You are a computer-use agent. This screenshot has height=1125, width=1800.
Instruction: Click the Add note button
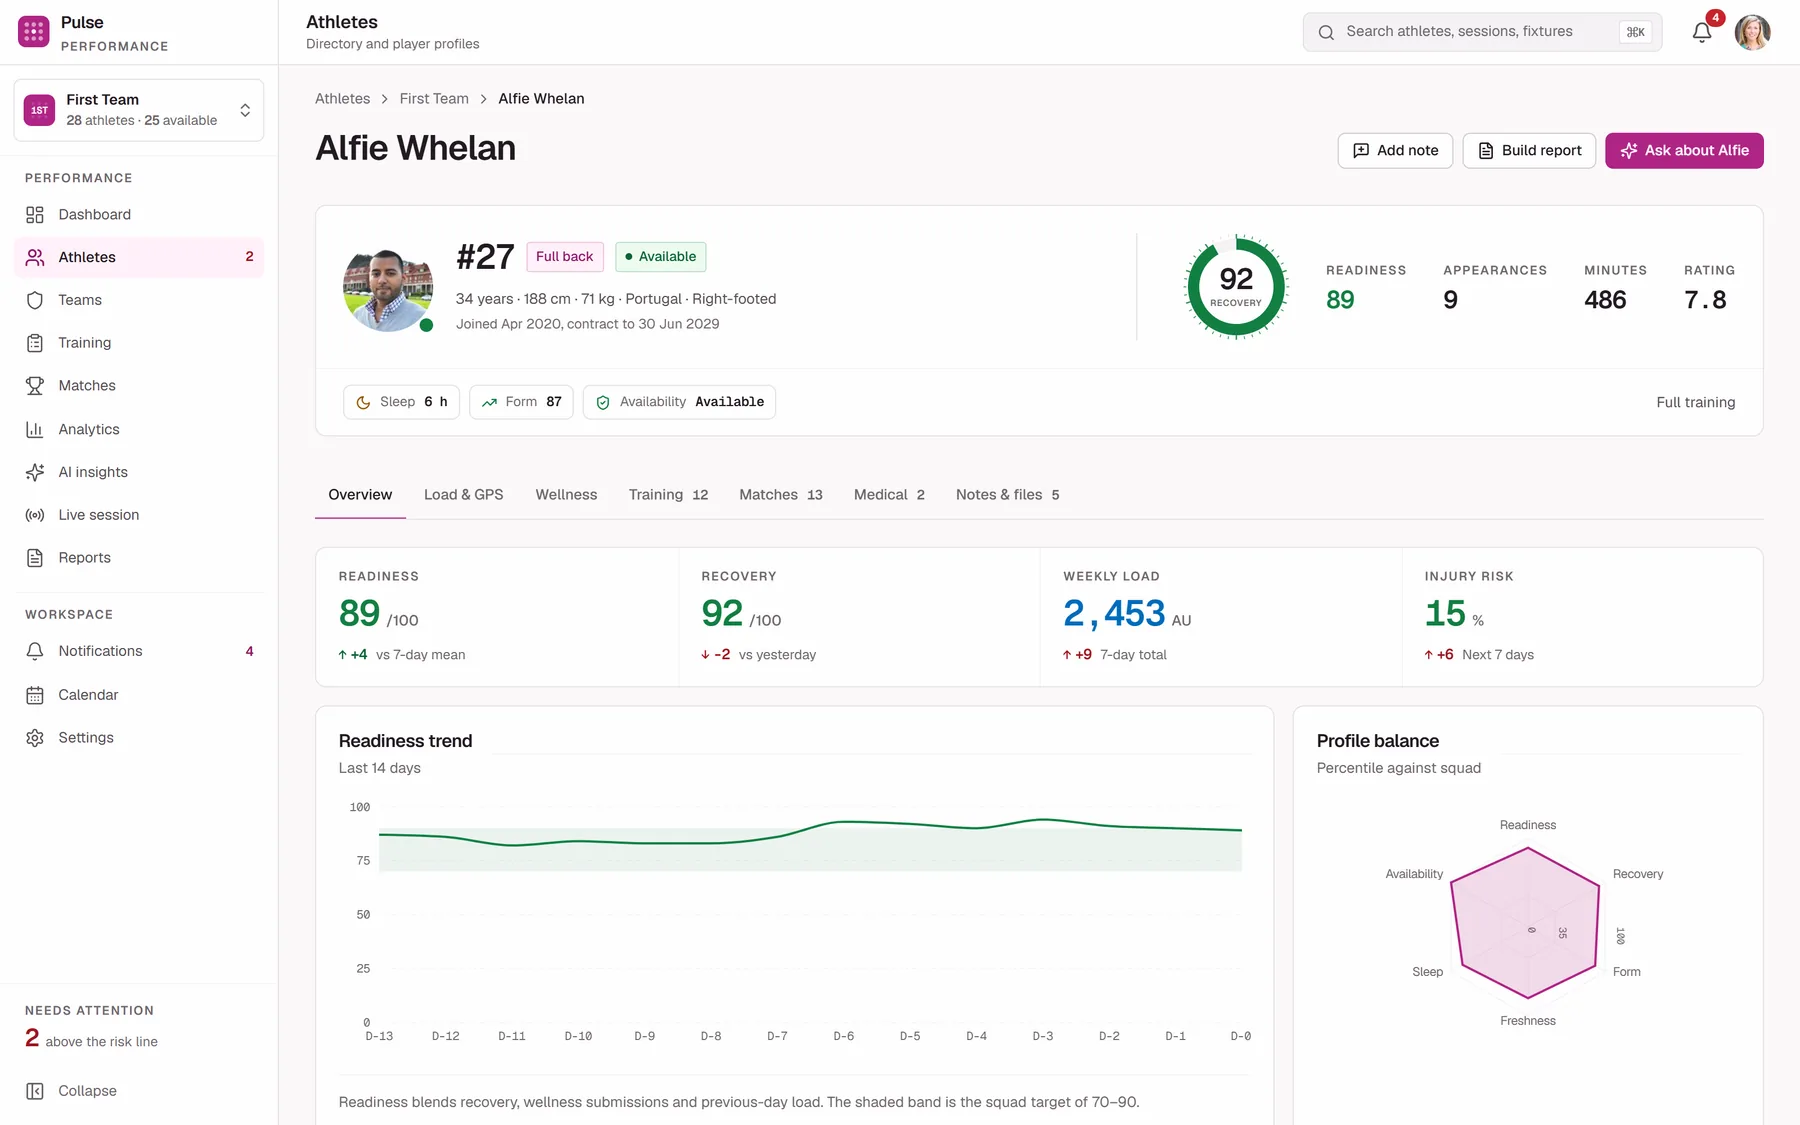point(1395,151)
